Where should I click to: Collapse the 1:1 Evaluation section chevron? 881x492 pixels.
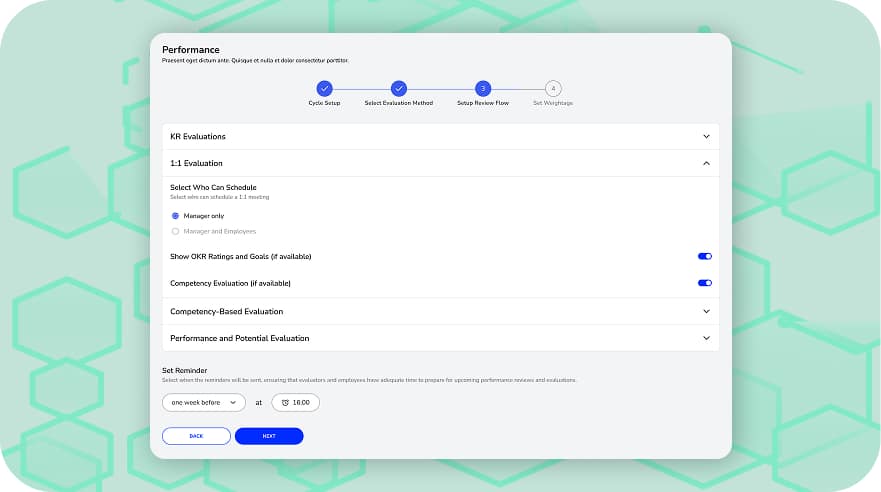pyautogui.click(x=706, y=163)
